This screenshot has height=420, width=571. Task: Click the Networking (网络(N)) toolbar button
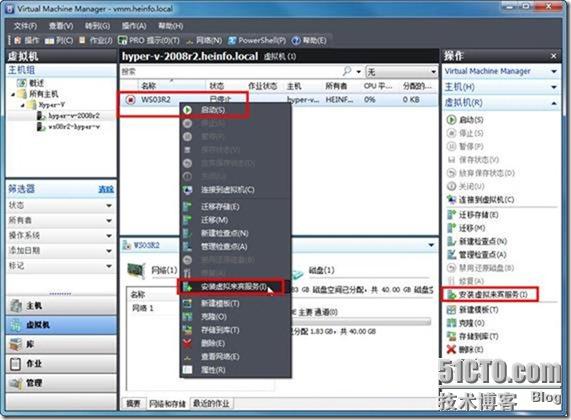tap(204, 40)
